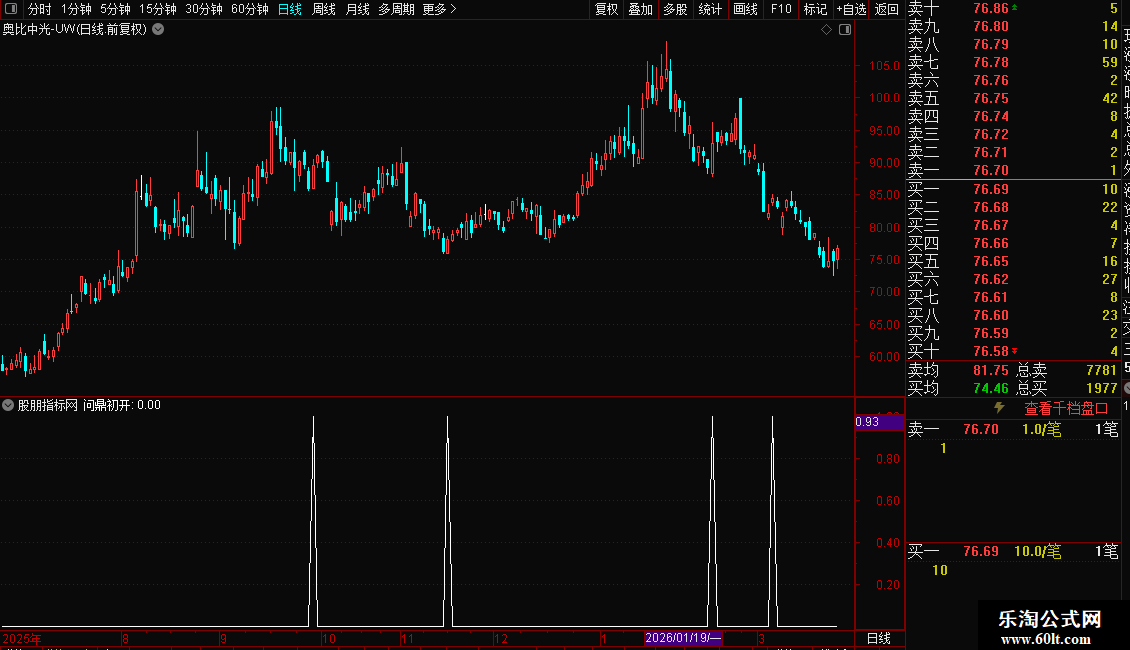Open the 画线 drawing tool
This screenshot has width=1130, height=650.
(745, 9)
